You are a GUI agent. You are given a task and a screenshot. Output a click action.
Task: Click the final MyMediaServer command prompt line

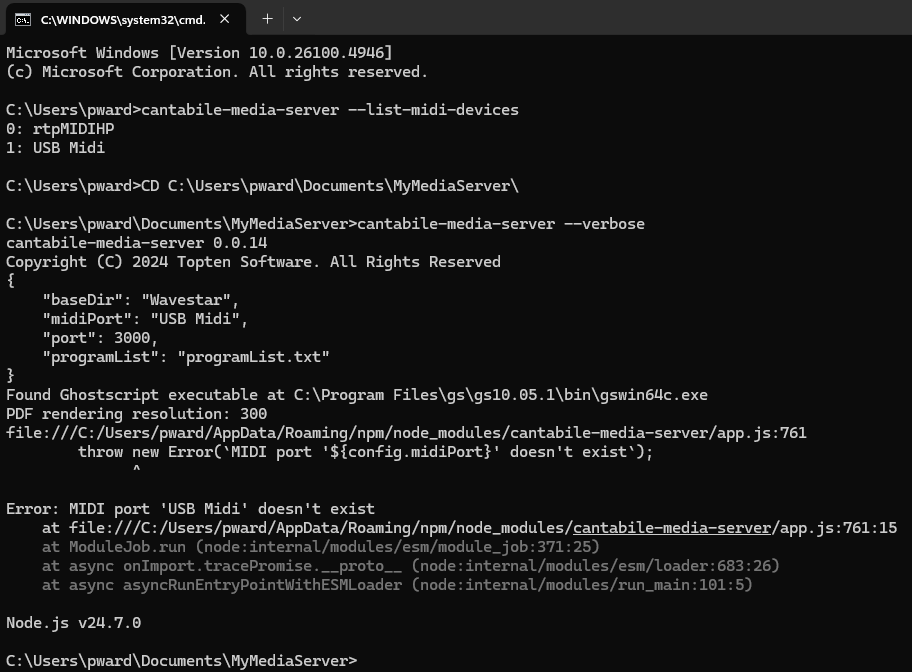(x=181, y=661)
